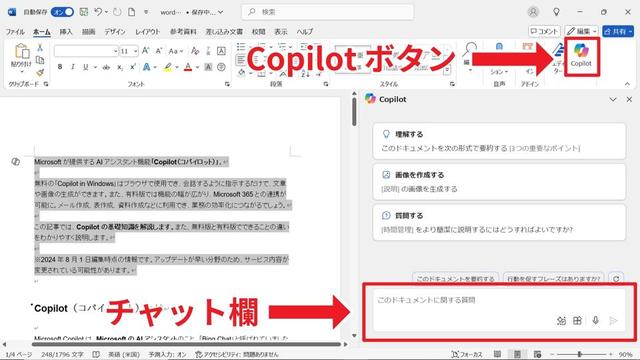Open the font name dropdown
Image resolution: width=640 pixels, height=360 pixels.
click(116, 51)
